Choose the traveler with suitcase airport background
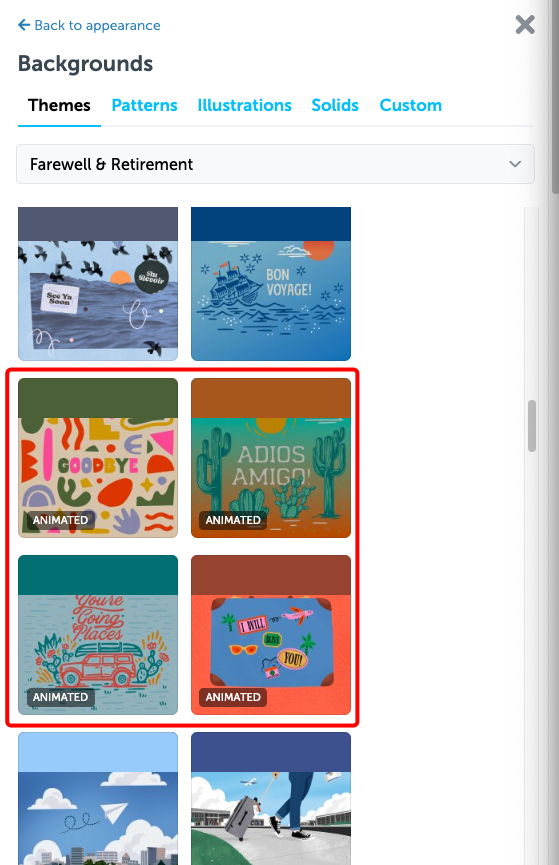Screen dimensions: 559x865 click(271, 798)
